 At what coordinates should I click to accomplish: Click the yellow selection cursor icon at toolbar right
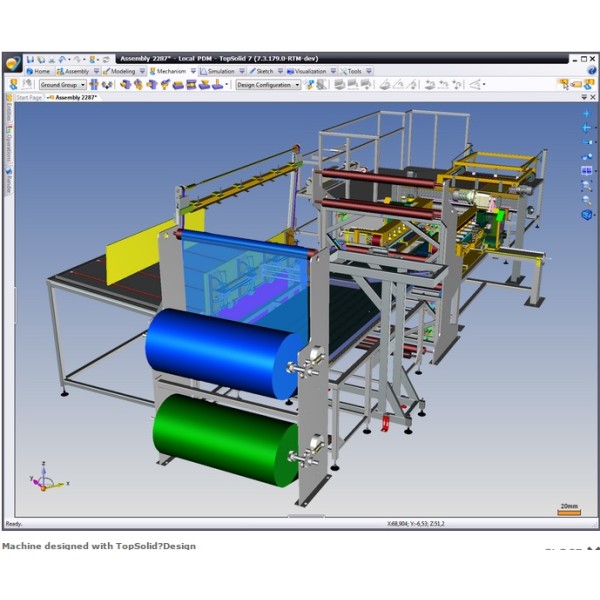[x=562, y=84]
